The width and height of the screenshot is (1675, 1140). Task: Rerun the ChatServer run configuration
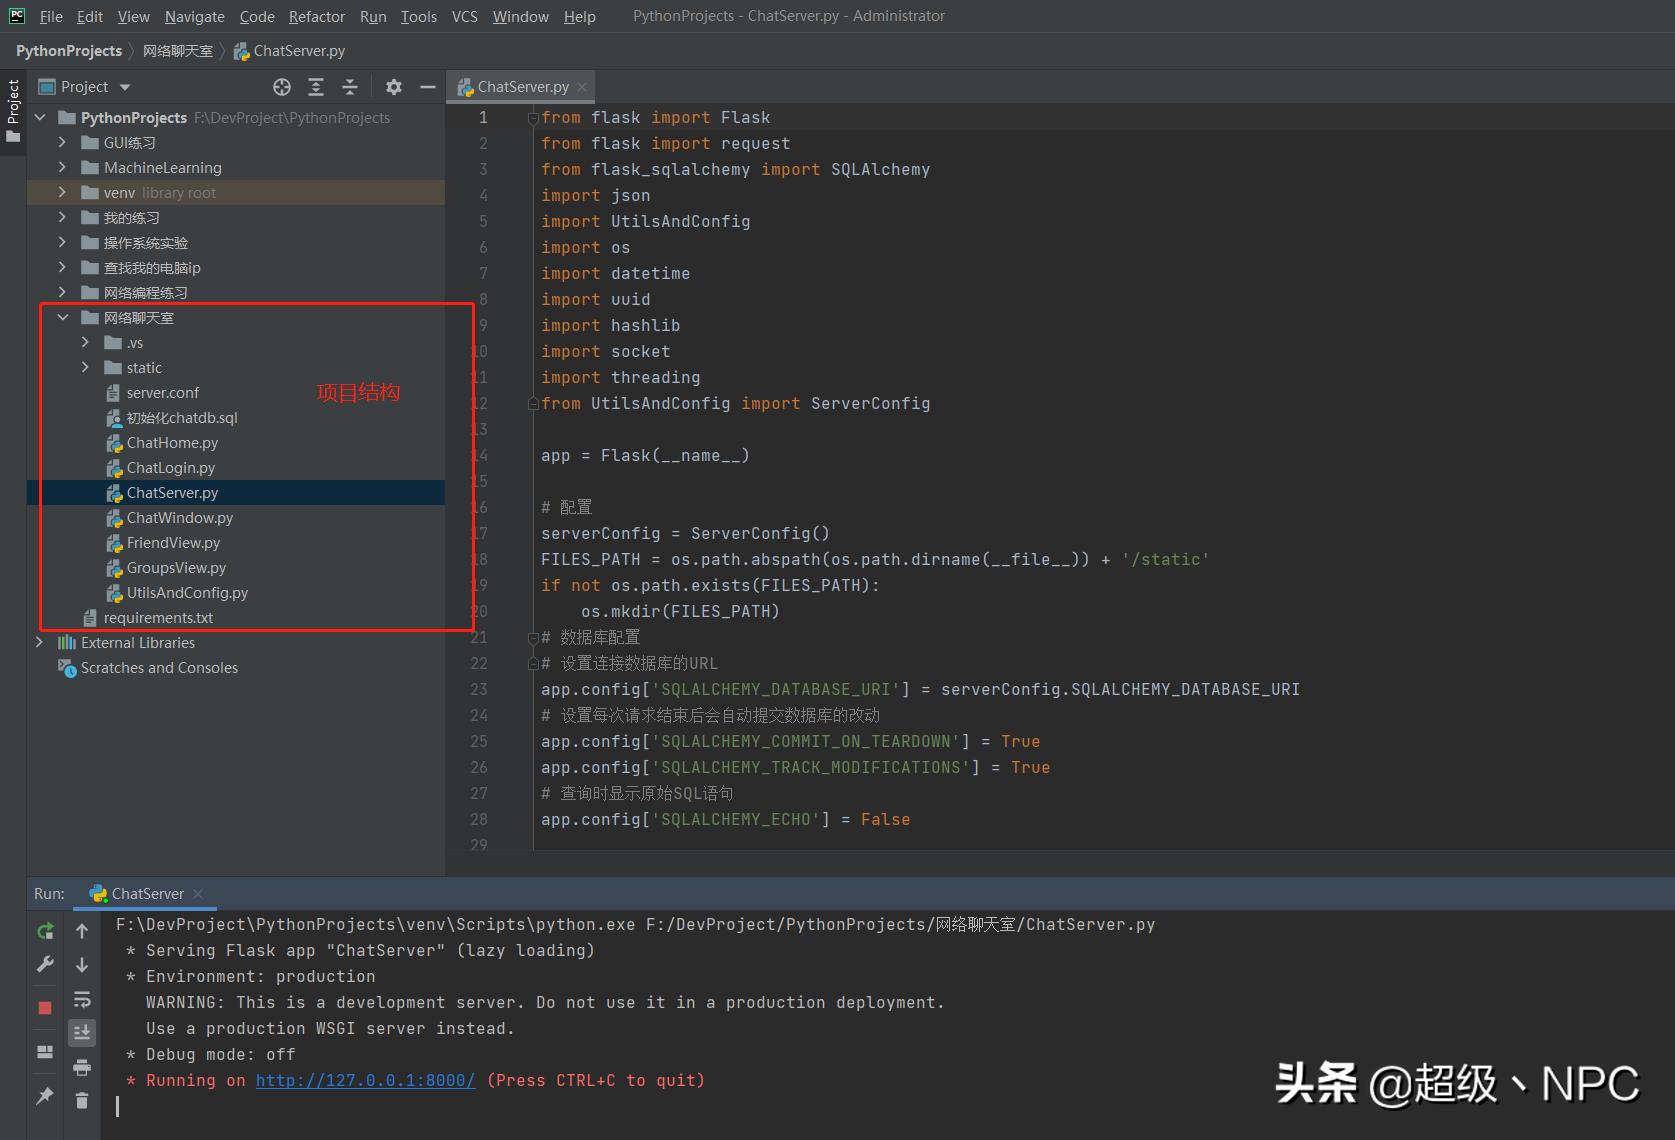[44, 931]
